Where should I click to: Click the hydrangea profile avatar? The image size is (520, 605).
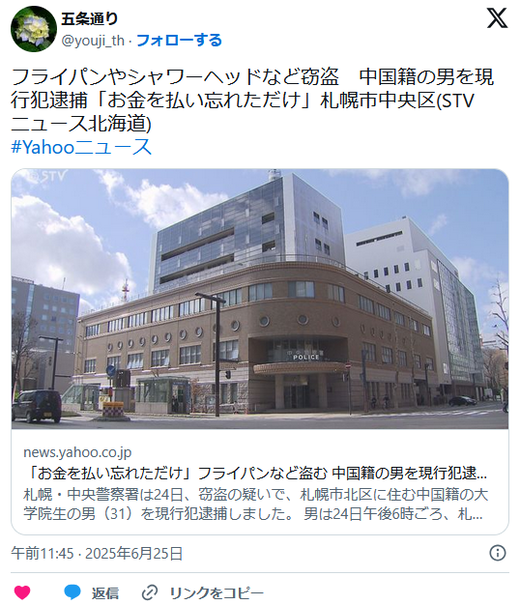point(34,29)
